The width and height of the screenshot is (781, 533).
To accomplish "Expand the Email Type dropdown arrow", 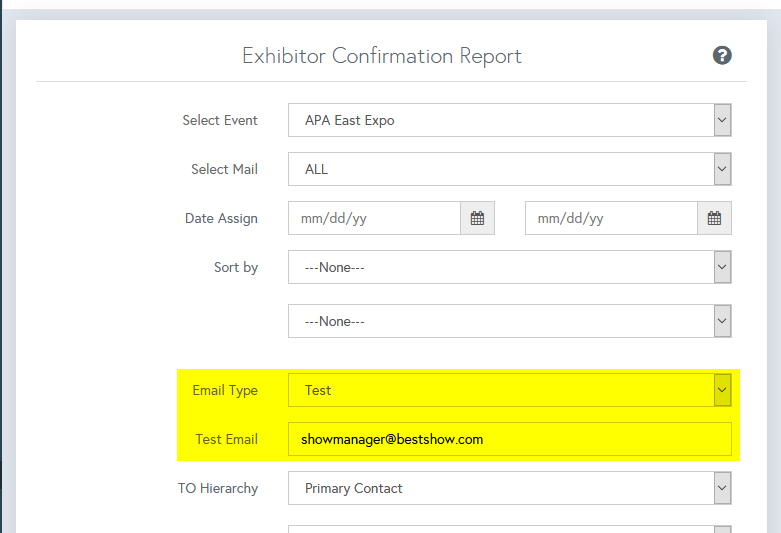I will click(x=722, y=390).
